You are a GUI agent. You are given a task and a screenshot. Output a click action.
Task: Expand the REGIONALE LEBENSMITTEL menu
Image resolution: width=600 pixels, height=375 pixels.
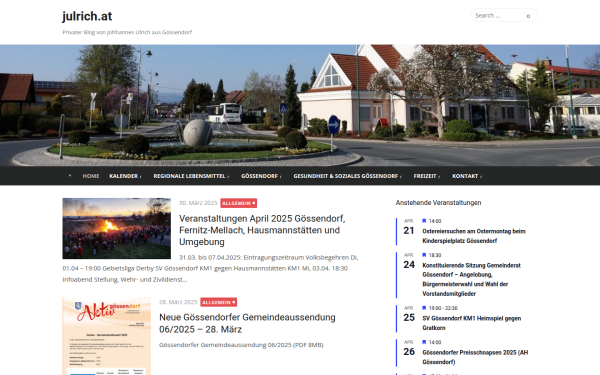(191, 176)
